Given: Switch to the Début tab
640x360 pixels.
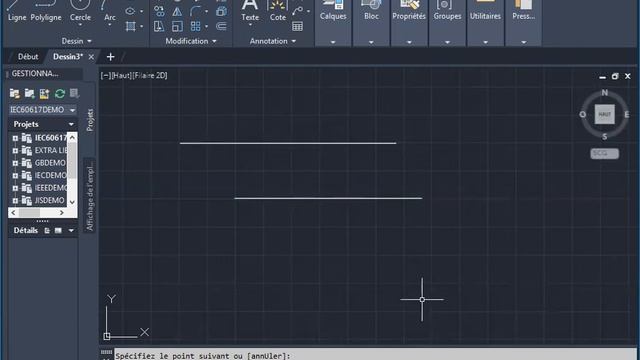Looking at the screenshot, I should coord(28,57).
